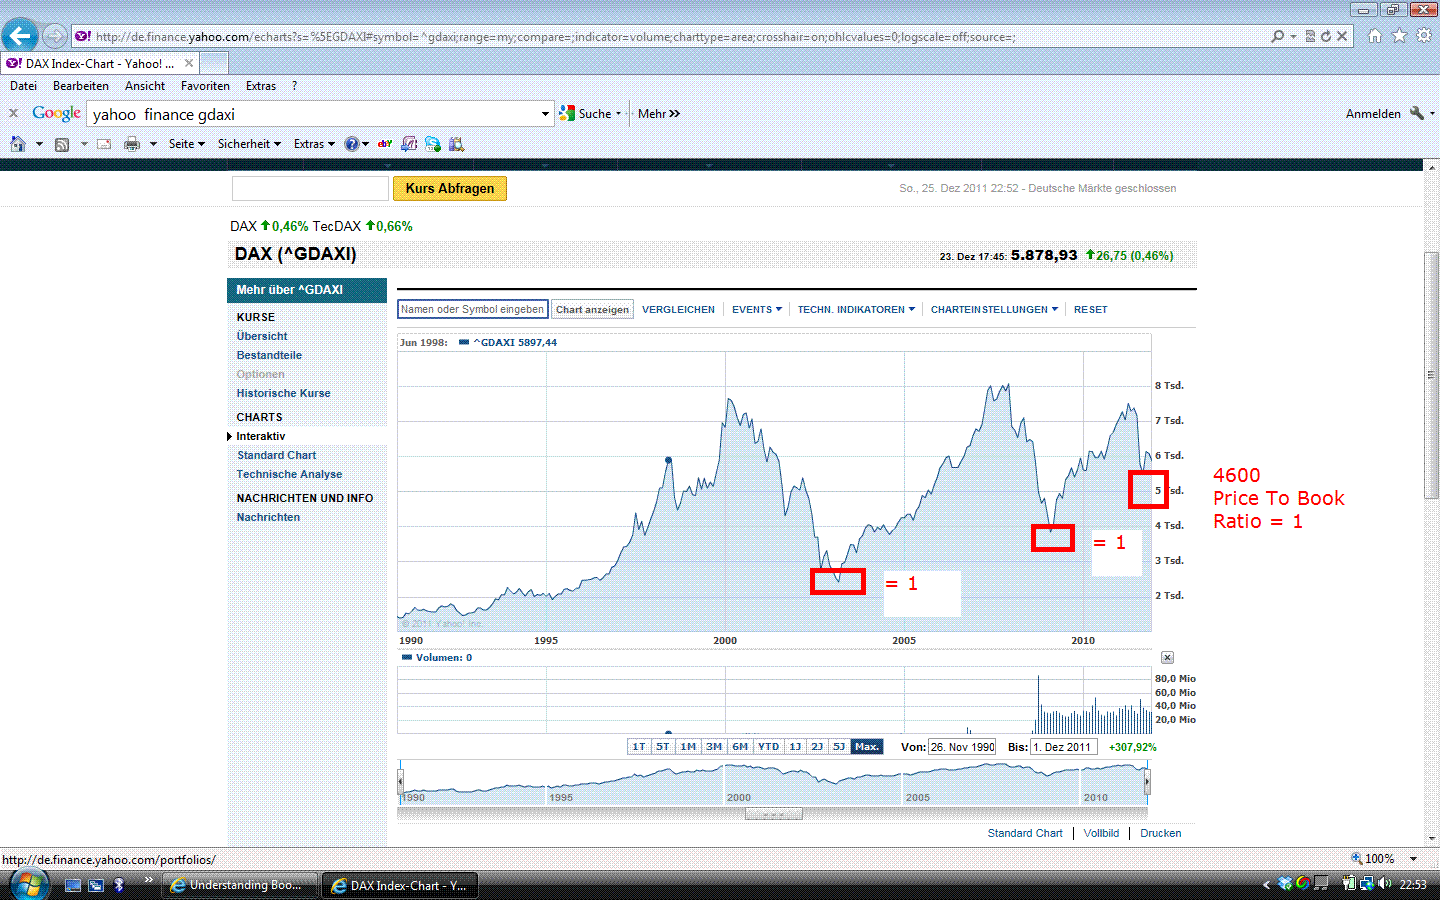
Task: Click the Show Desktop quick launch icon
Action: [x=73, y=884]
